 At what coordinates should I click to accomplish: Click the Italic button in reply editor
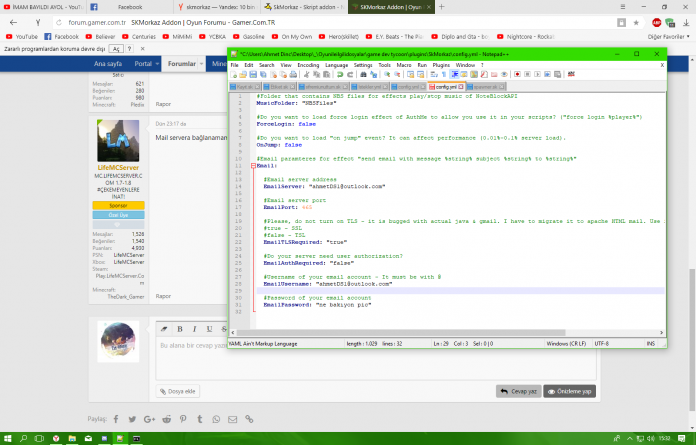194,329
